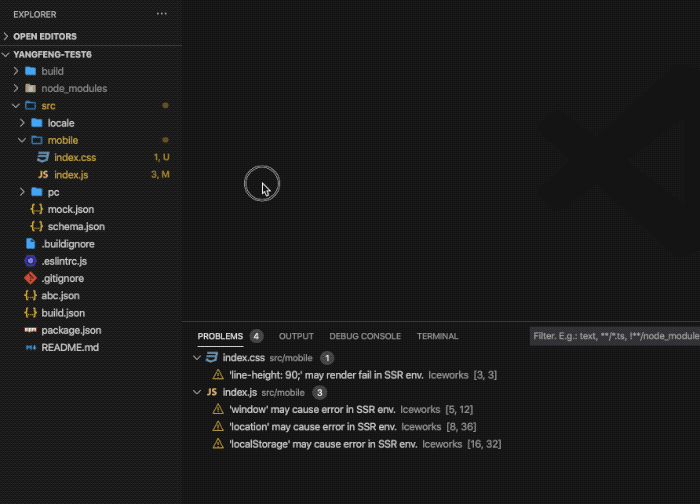700x504 pixels.
Task: Select the 'localStorage' SSR warning entry
Action: (x=323, y=443)
